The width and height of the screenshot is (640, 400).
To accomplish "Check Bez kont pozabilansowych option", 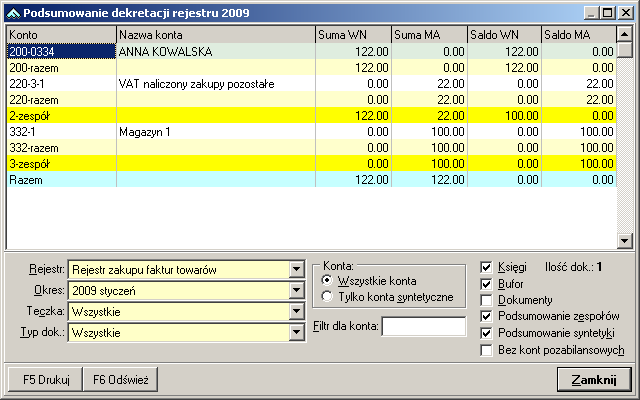I will (x=487, y=350).
